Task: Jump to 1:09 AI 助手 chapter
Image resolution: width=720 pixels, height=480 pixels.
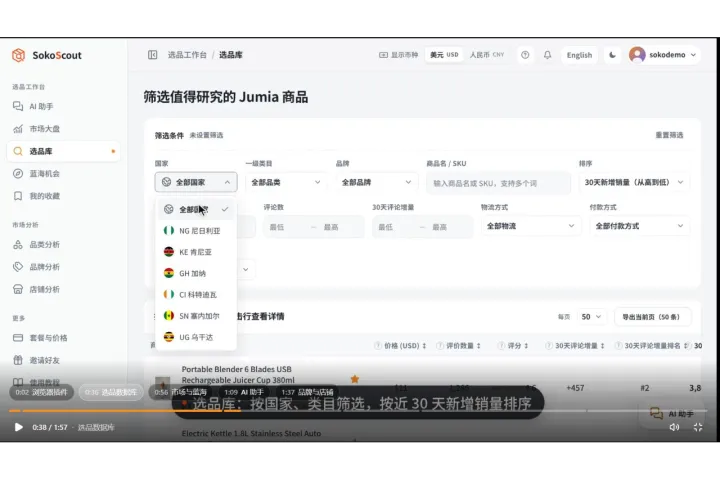Action: [244, 392]
